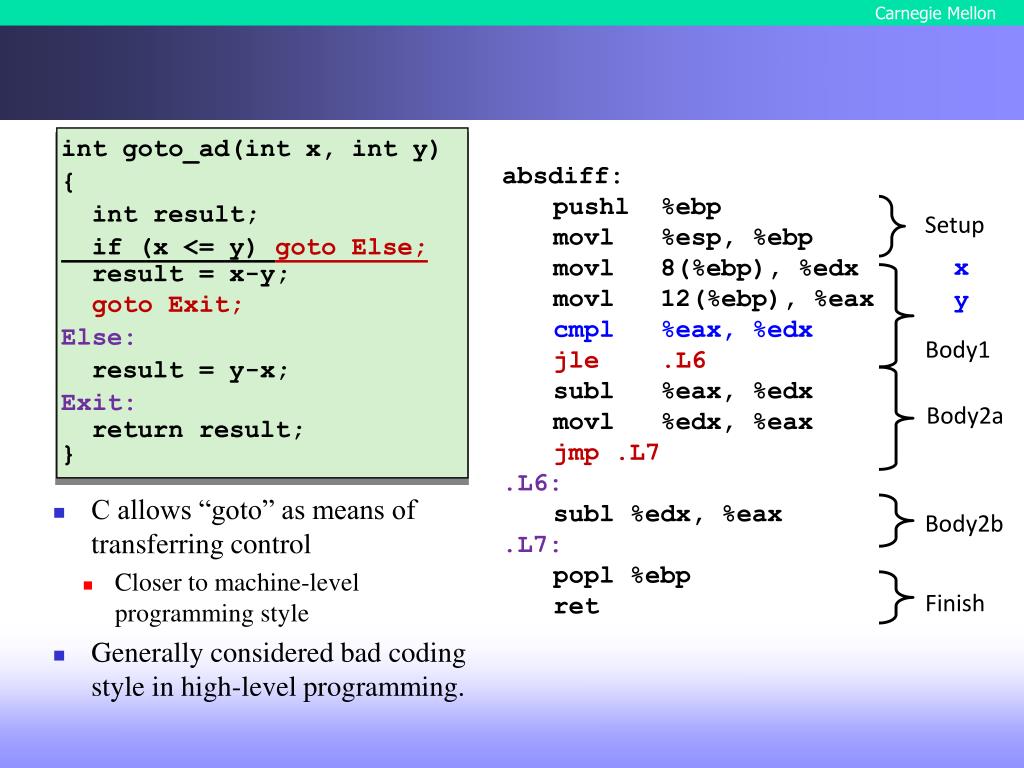Click the blue bullet before "Generally considered"
The image size is (1024, 768).
59,656
